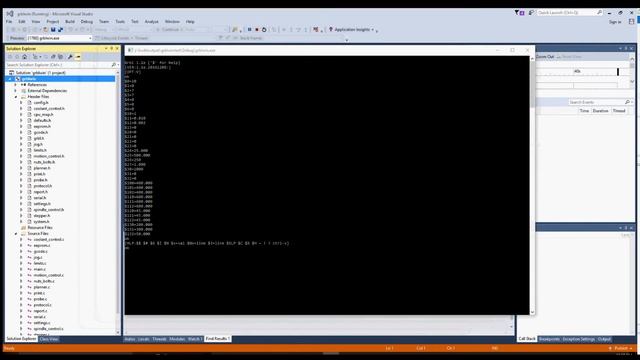Switch to the Locals tab
Screen dimensions: 640x360
(x=143, y=339)
